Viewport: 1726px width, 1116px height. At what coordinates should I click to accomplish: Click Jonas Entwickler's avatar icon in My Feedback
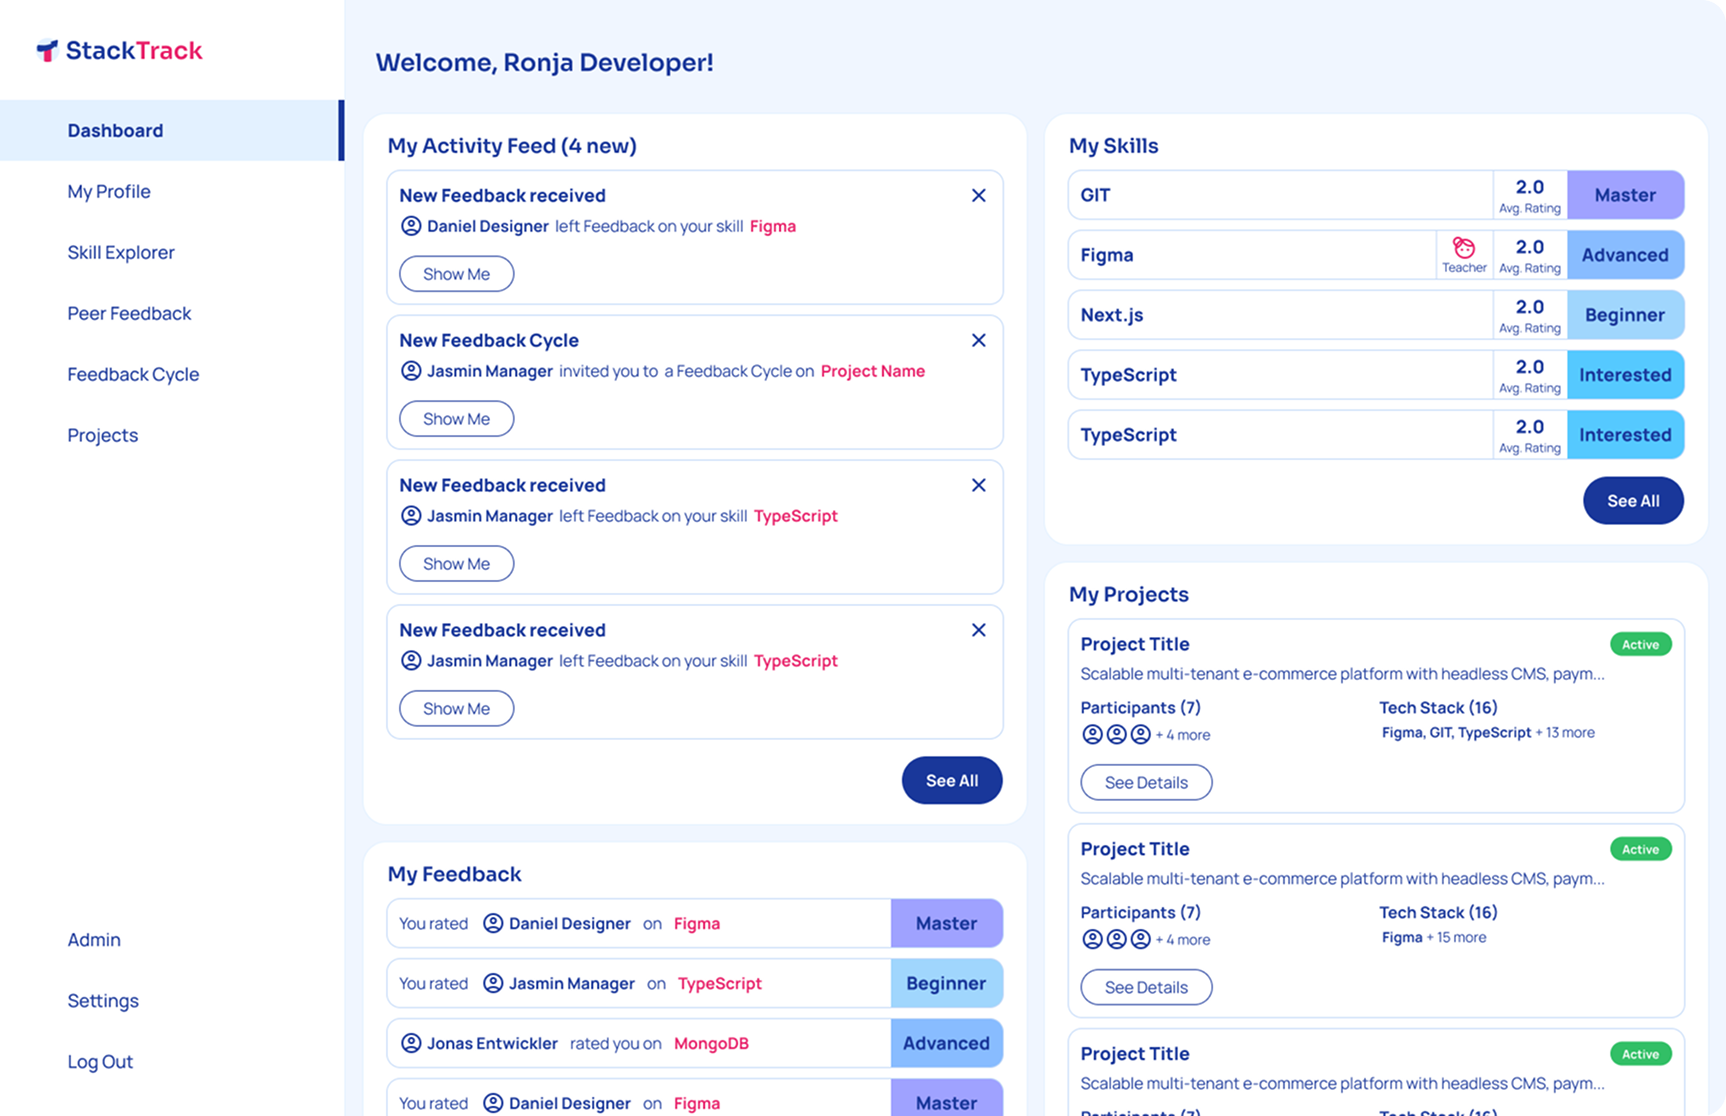pos(411,1043)
